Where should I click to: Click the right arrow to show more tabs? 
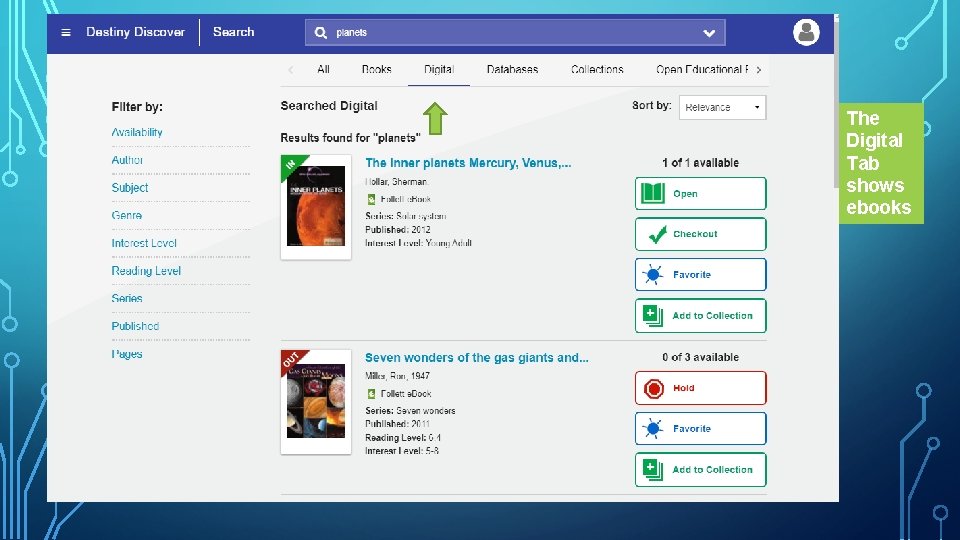coord(759,70)
